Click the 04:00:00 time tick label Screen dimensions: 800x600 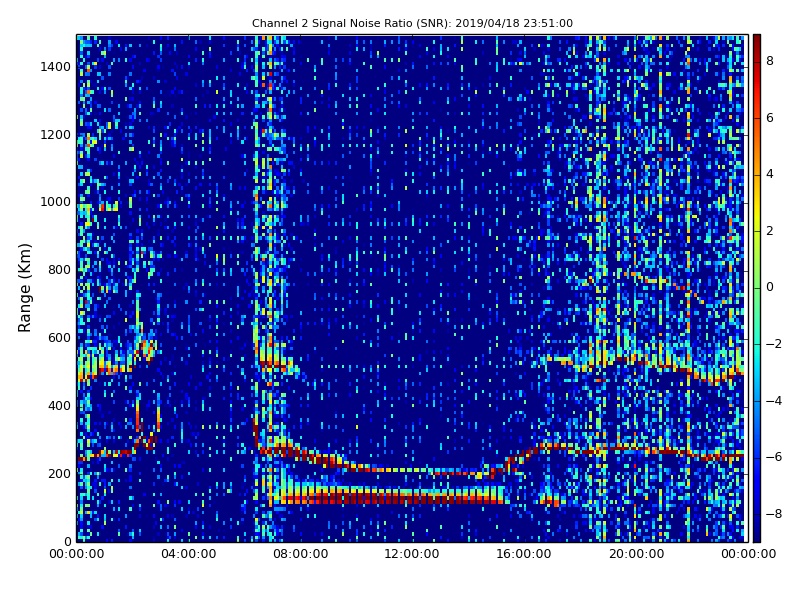point(189,554)
